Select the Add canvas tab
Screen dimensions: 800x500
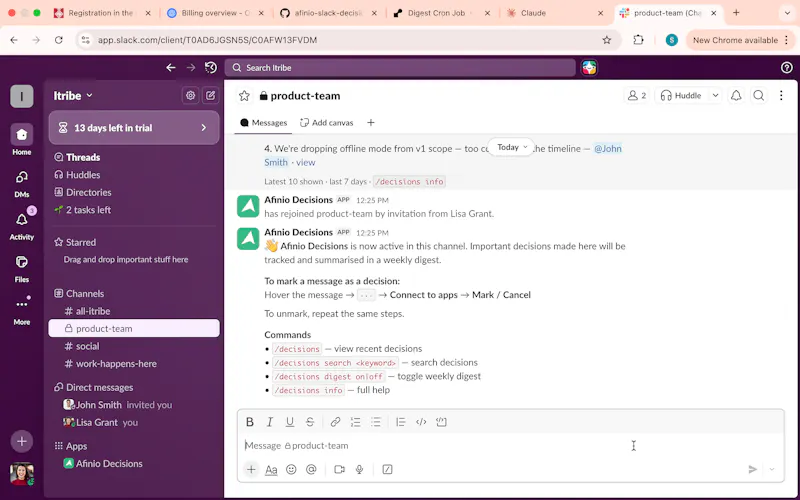point(327,122)
